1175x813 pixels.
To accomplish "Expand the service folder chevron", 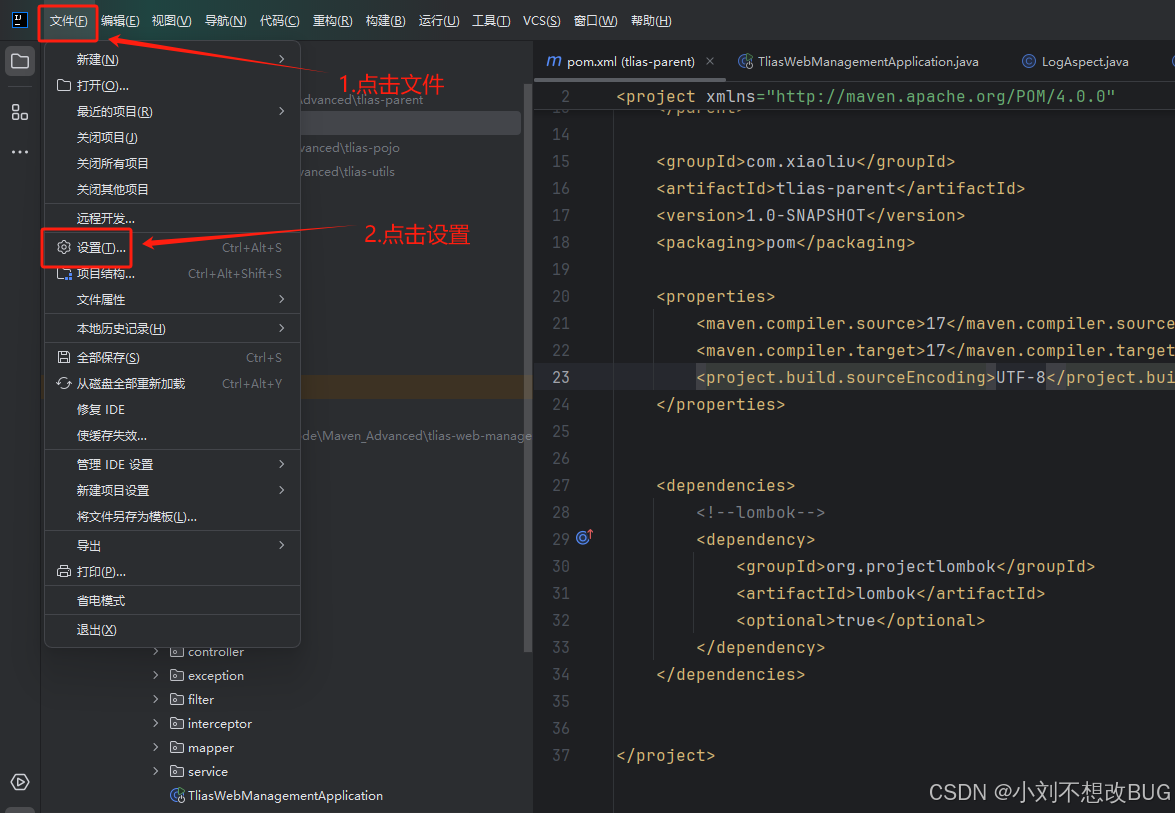I will click(x=156, y=772).
